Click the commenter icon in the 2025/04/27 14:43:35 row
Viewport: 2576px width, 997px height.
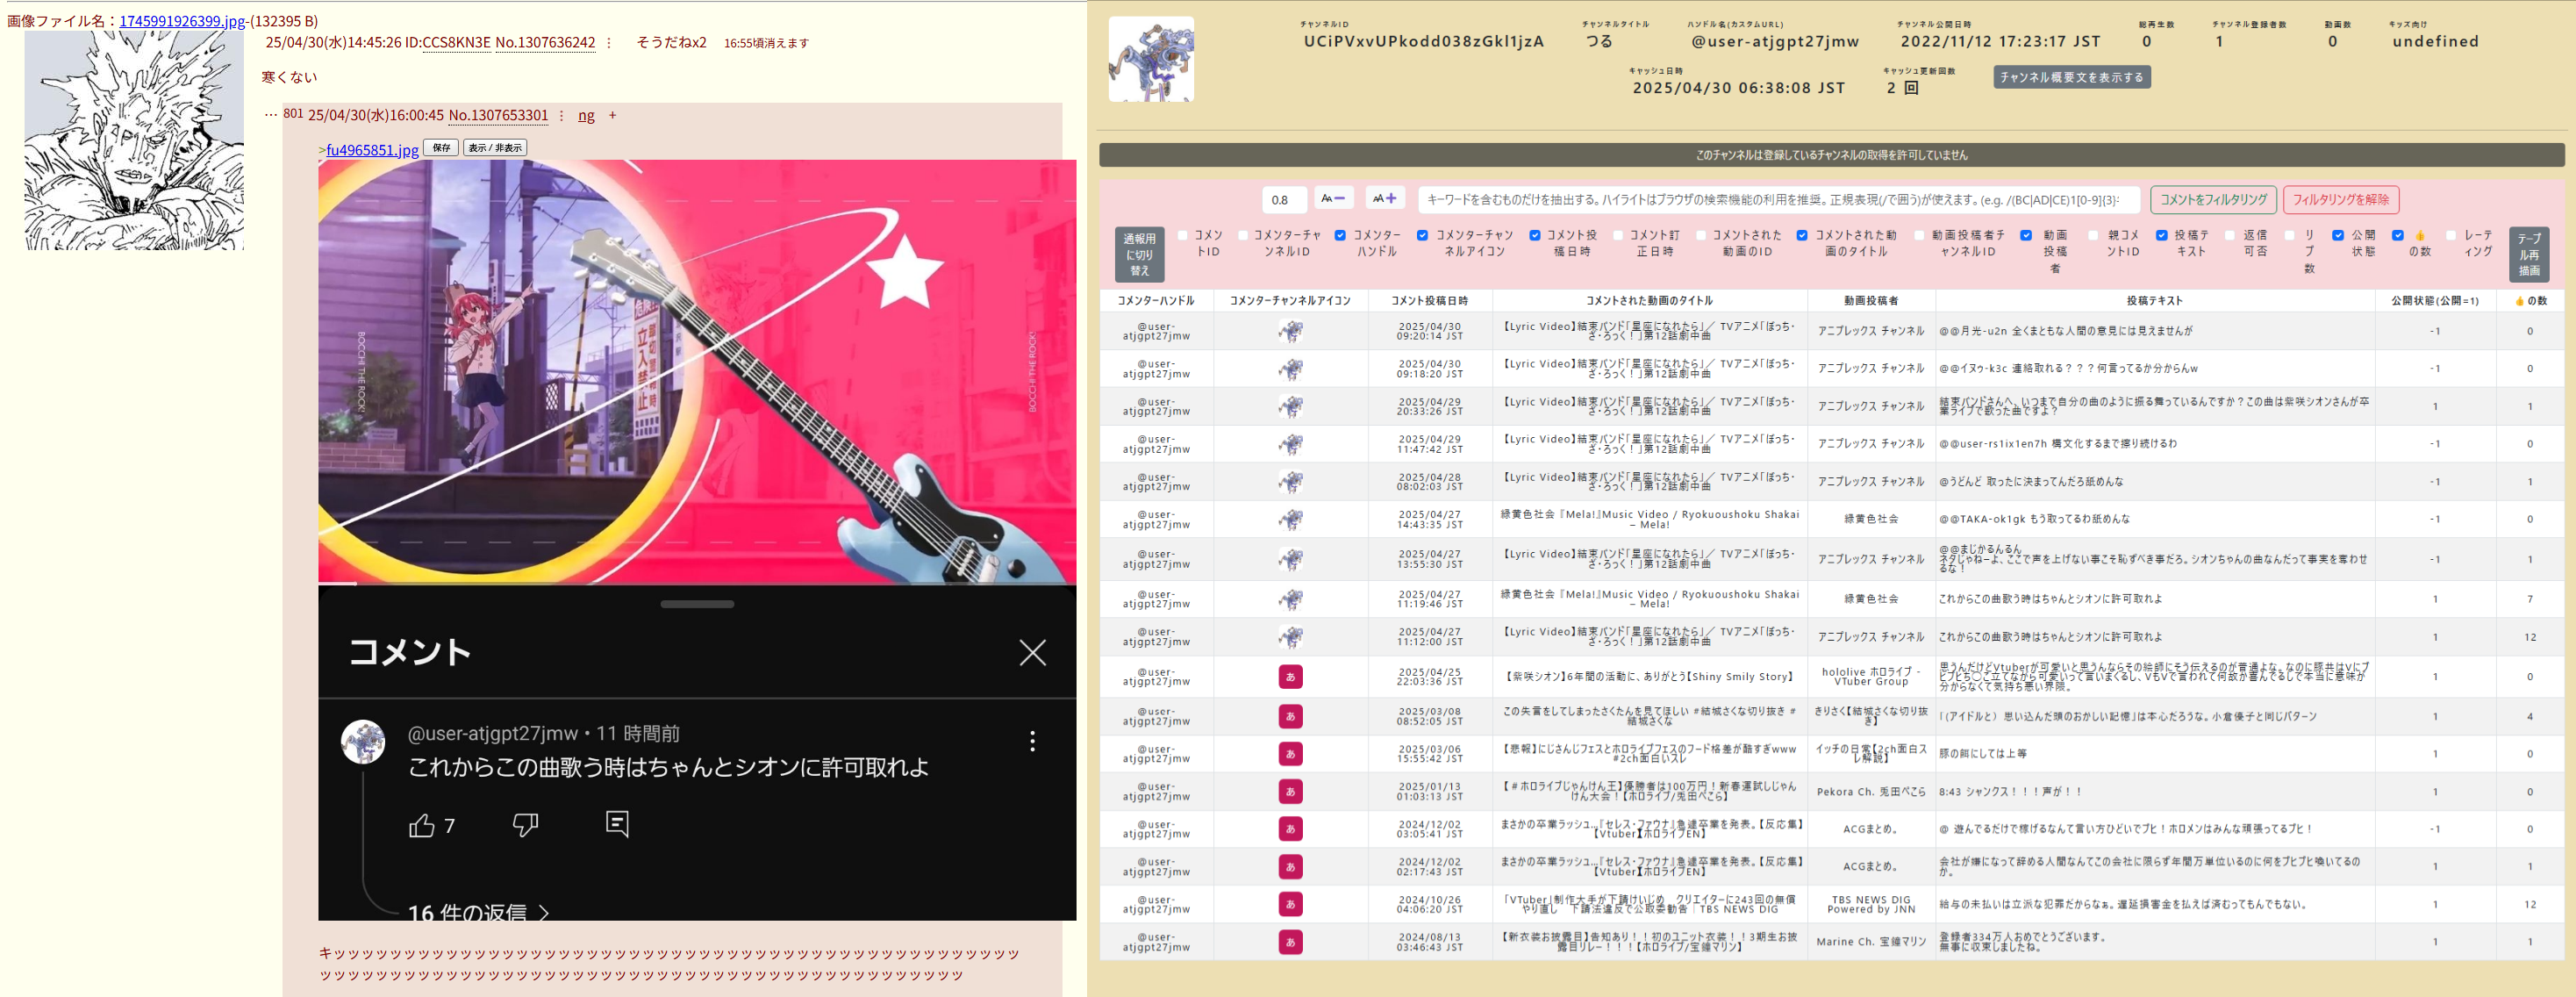pos(1290,520)
